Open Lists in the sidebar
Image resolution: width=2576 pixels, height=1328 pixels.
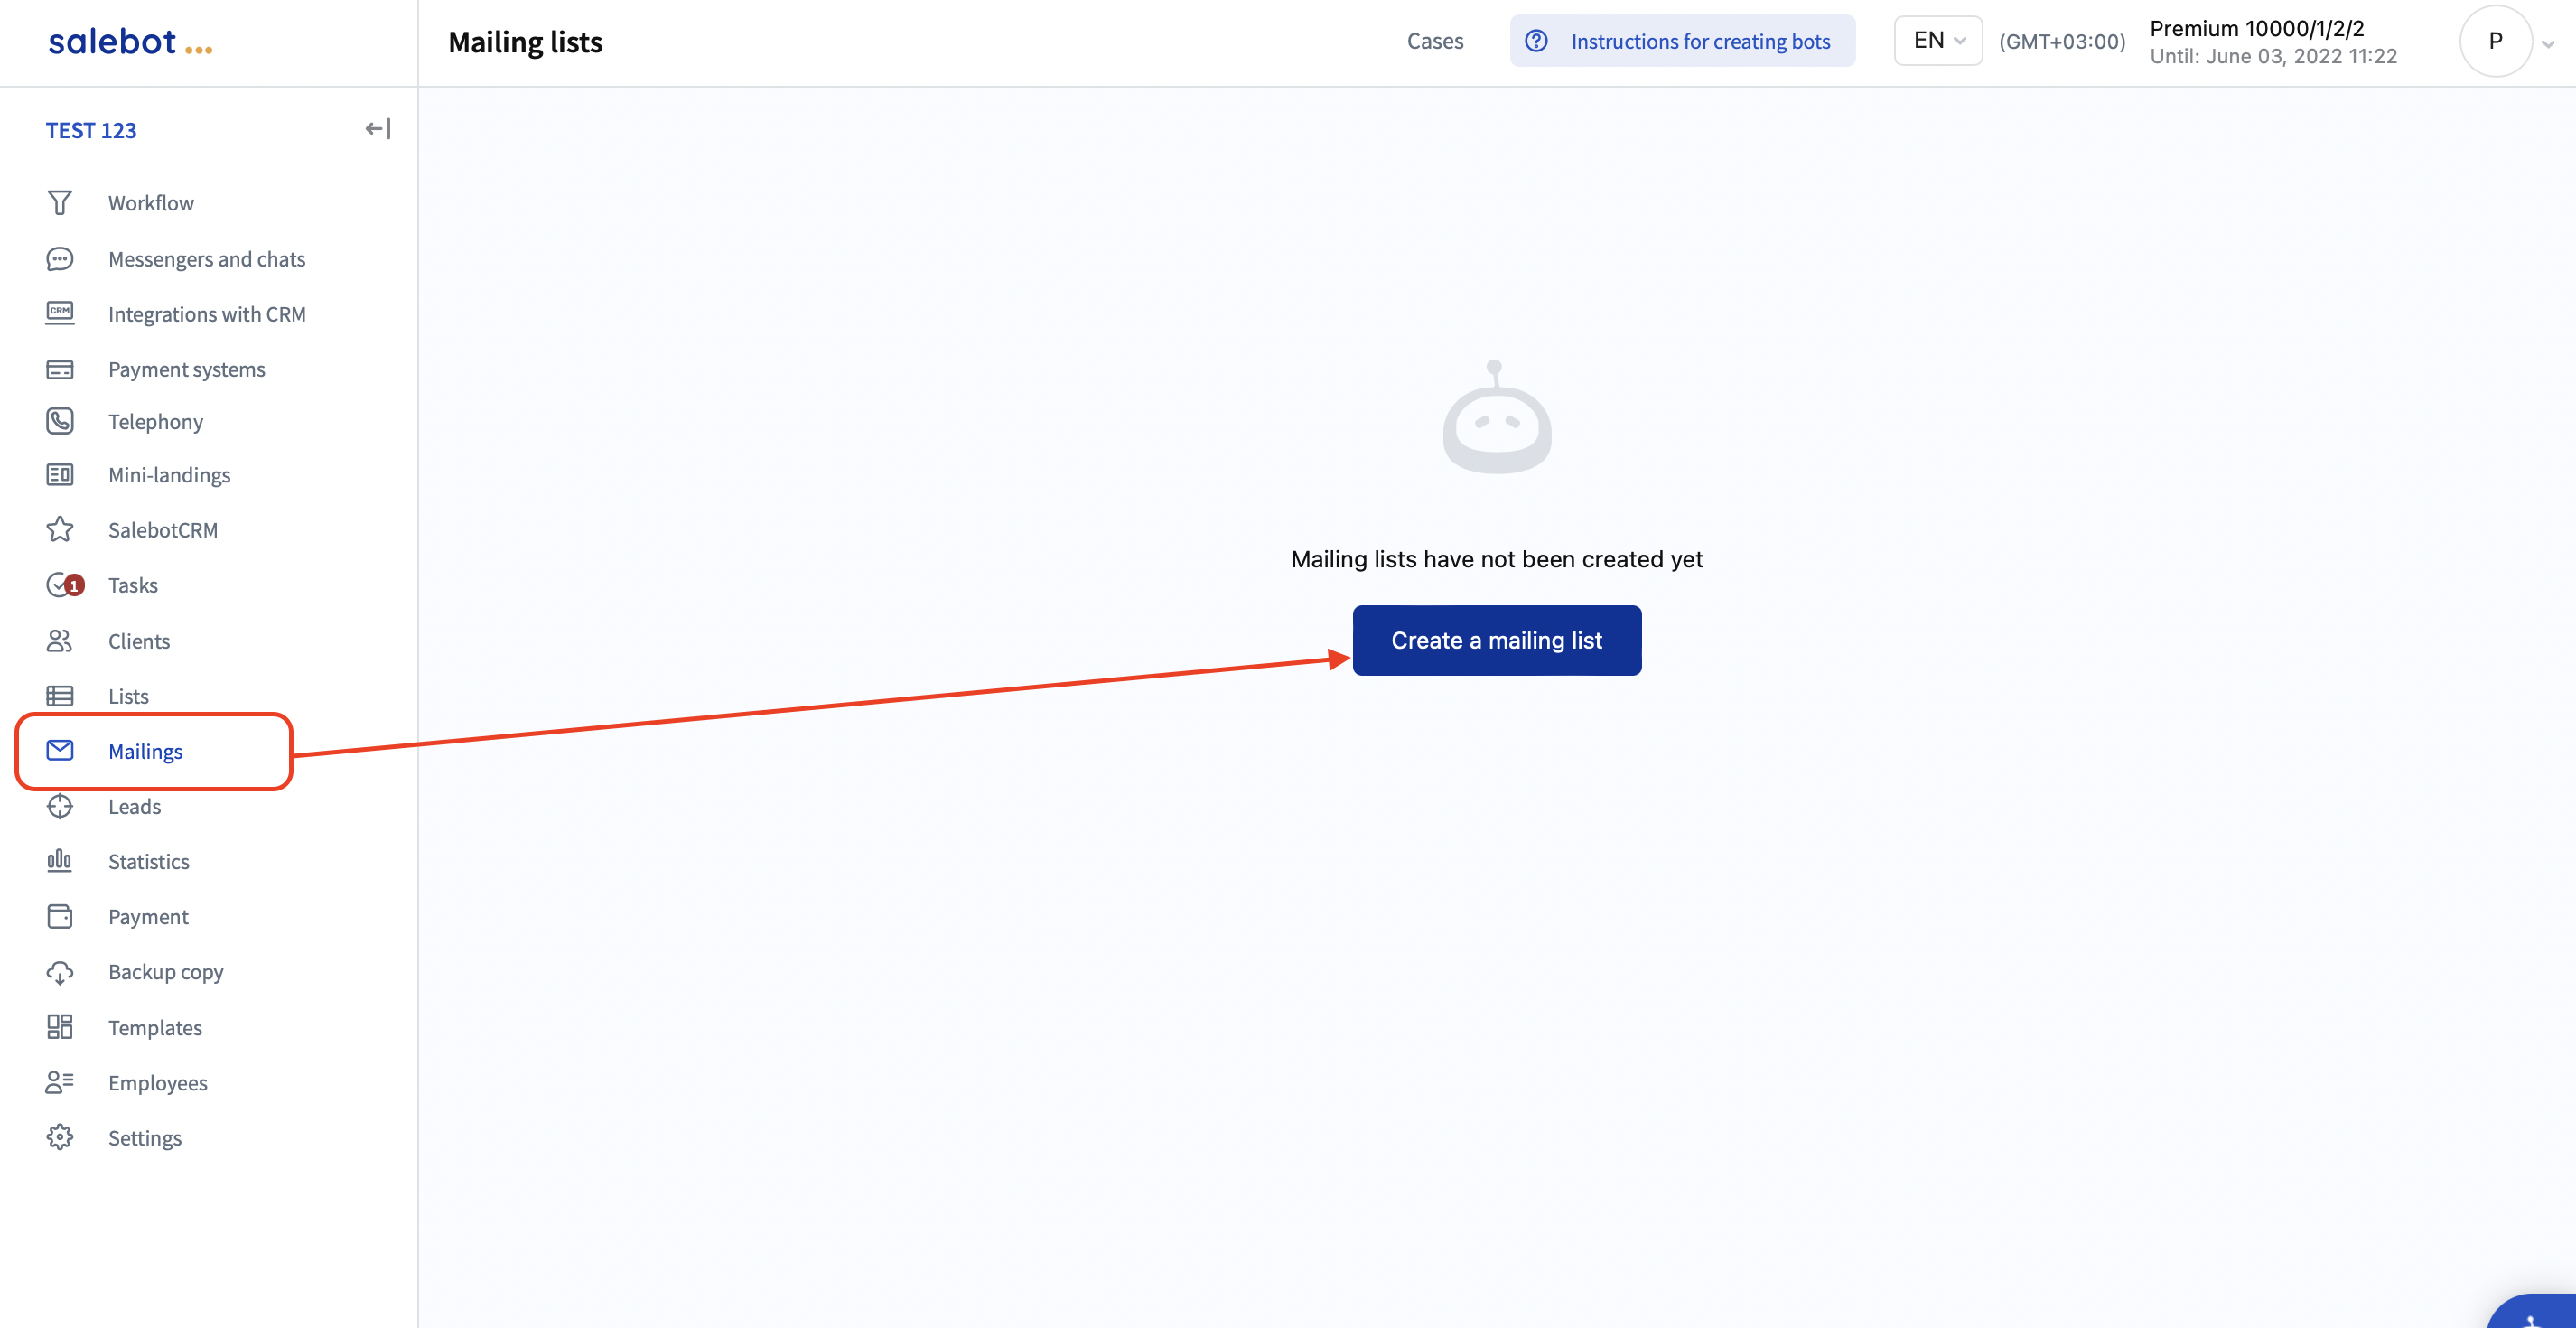[x=128, y=696]
